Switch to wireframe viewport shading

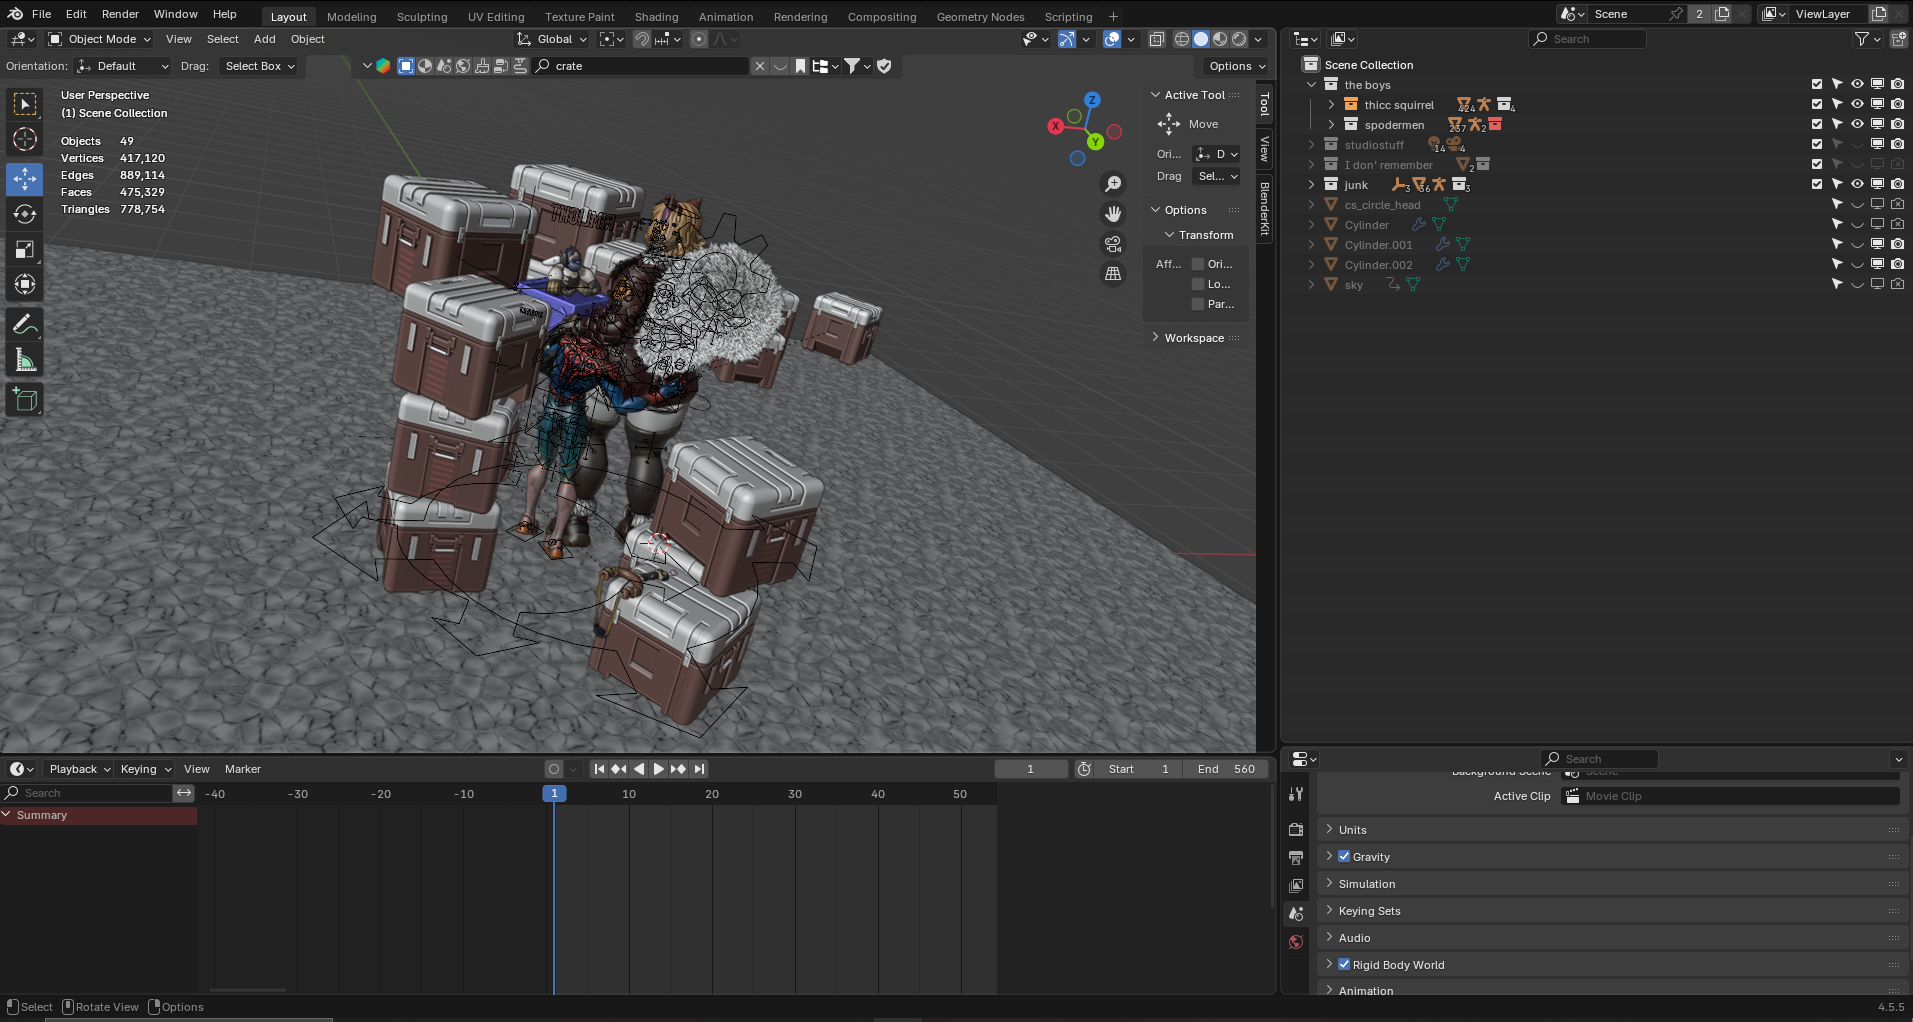coord(1182,39)
